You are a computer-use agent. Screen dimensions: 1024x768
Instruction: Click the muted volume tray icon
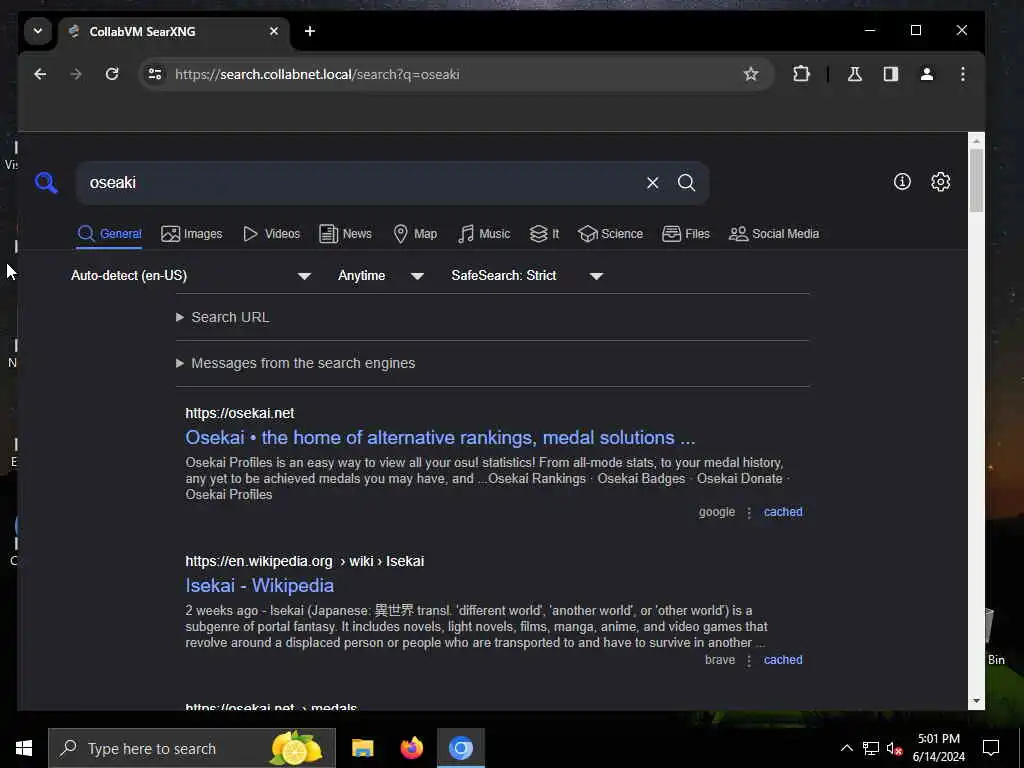(895, 748)
